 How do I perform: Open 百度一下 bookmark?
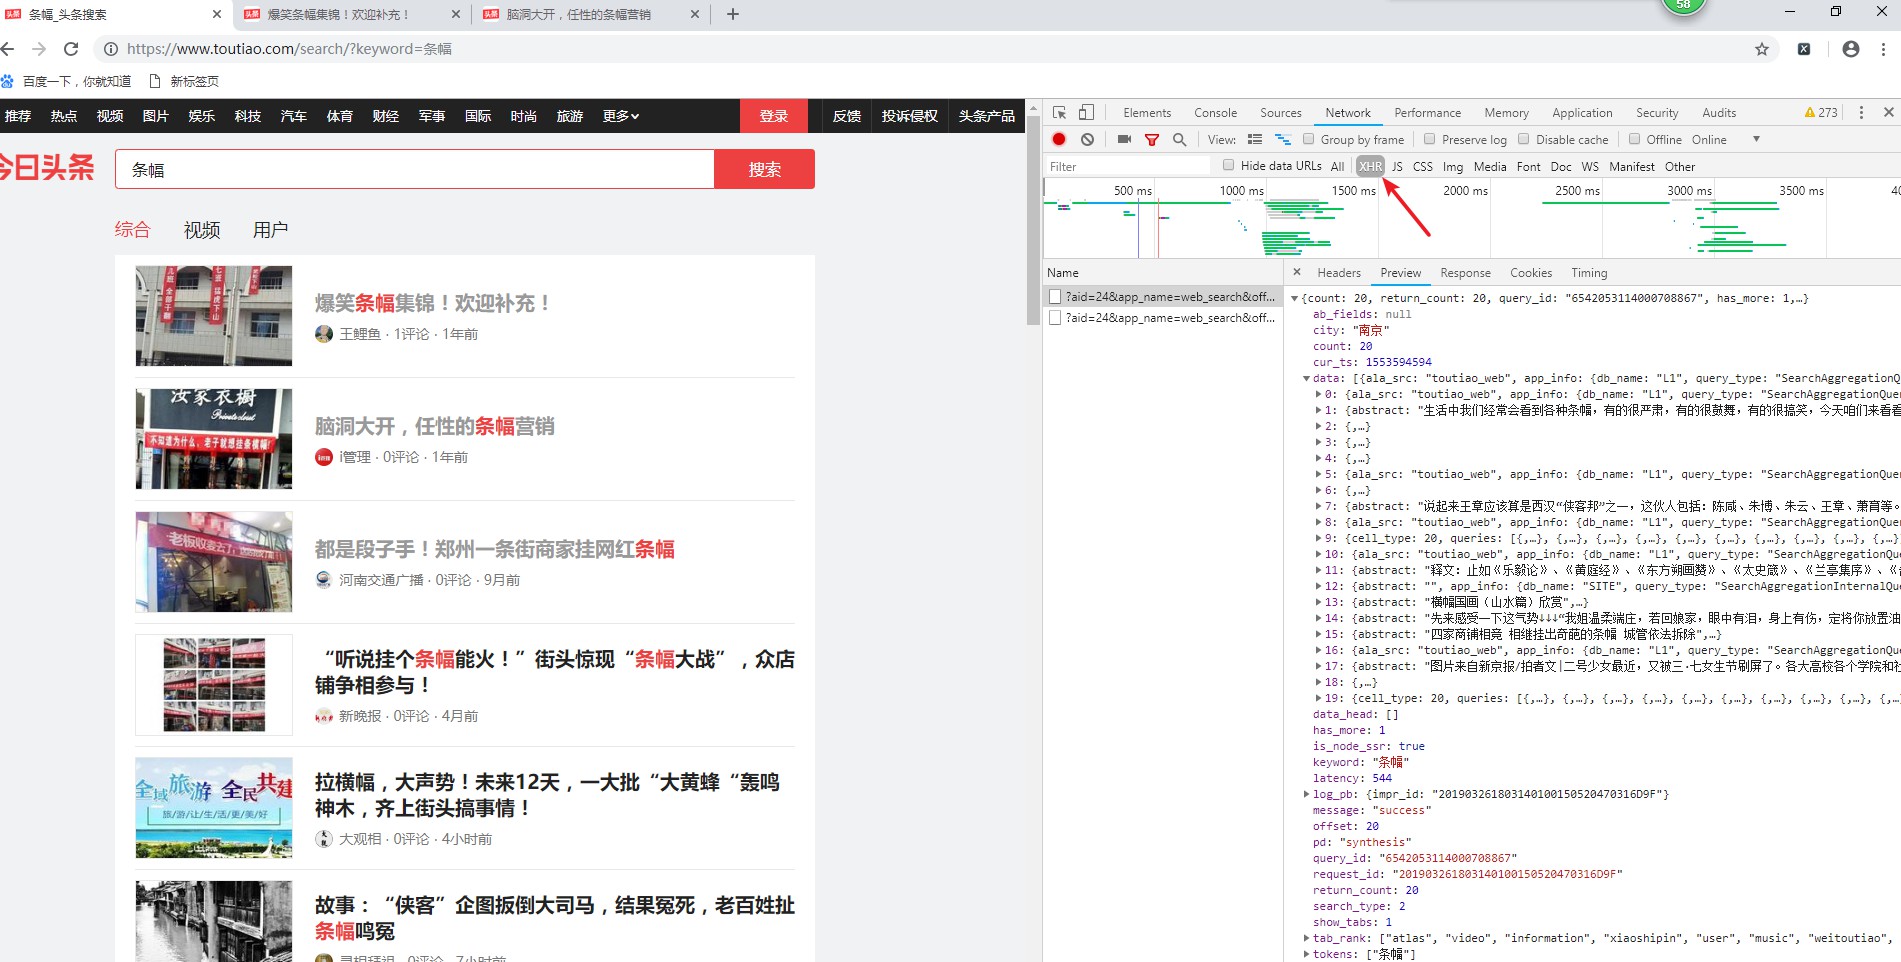(67, 81)
